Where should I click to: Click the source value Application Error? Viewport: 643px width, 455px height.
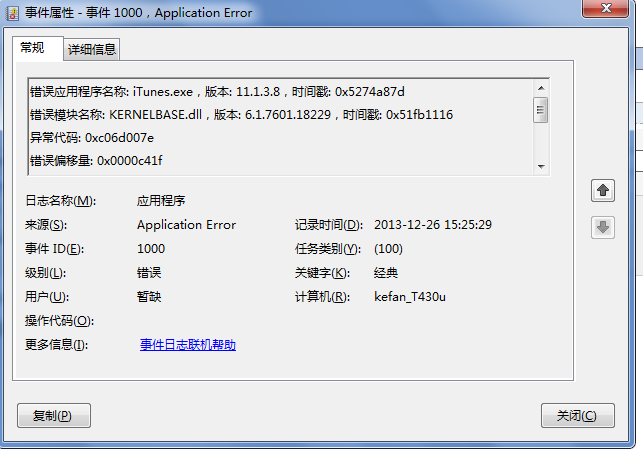pyautogui.click(x=187, y=225)
